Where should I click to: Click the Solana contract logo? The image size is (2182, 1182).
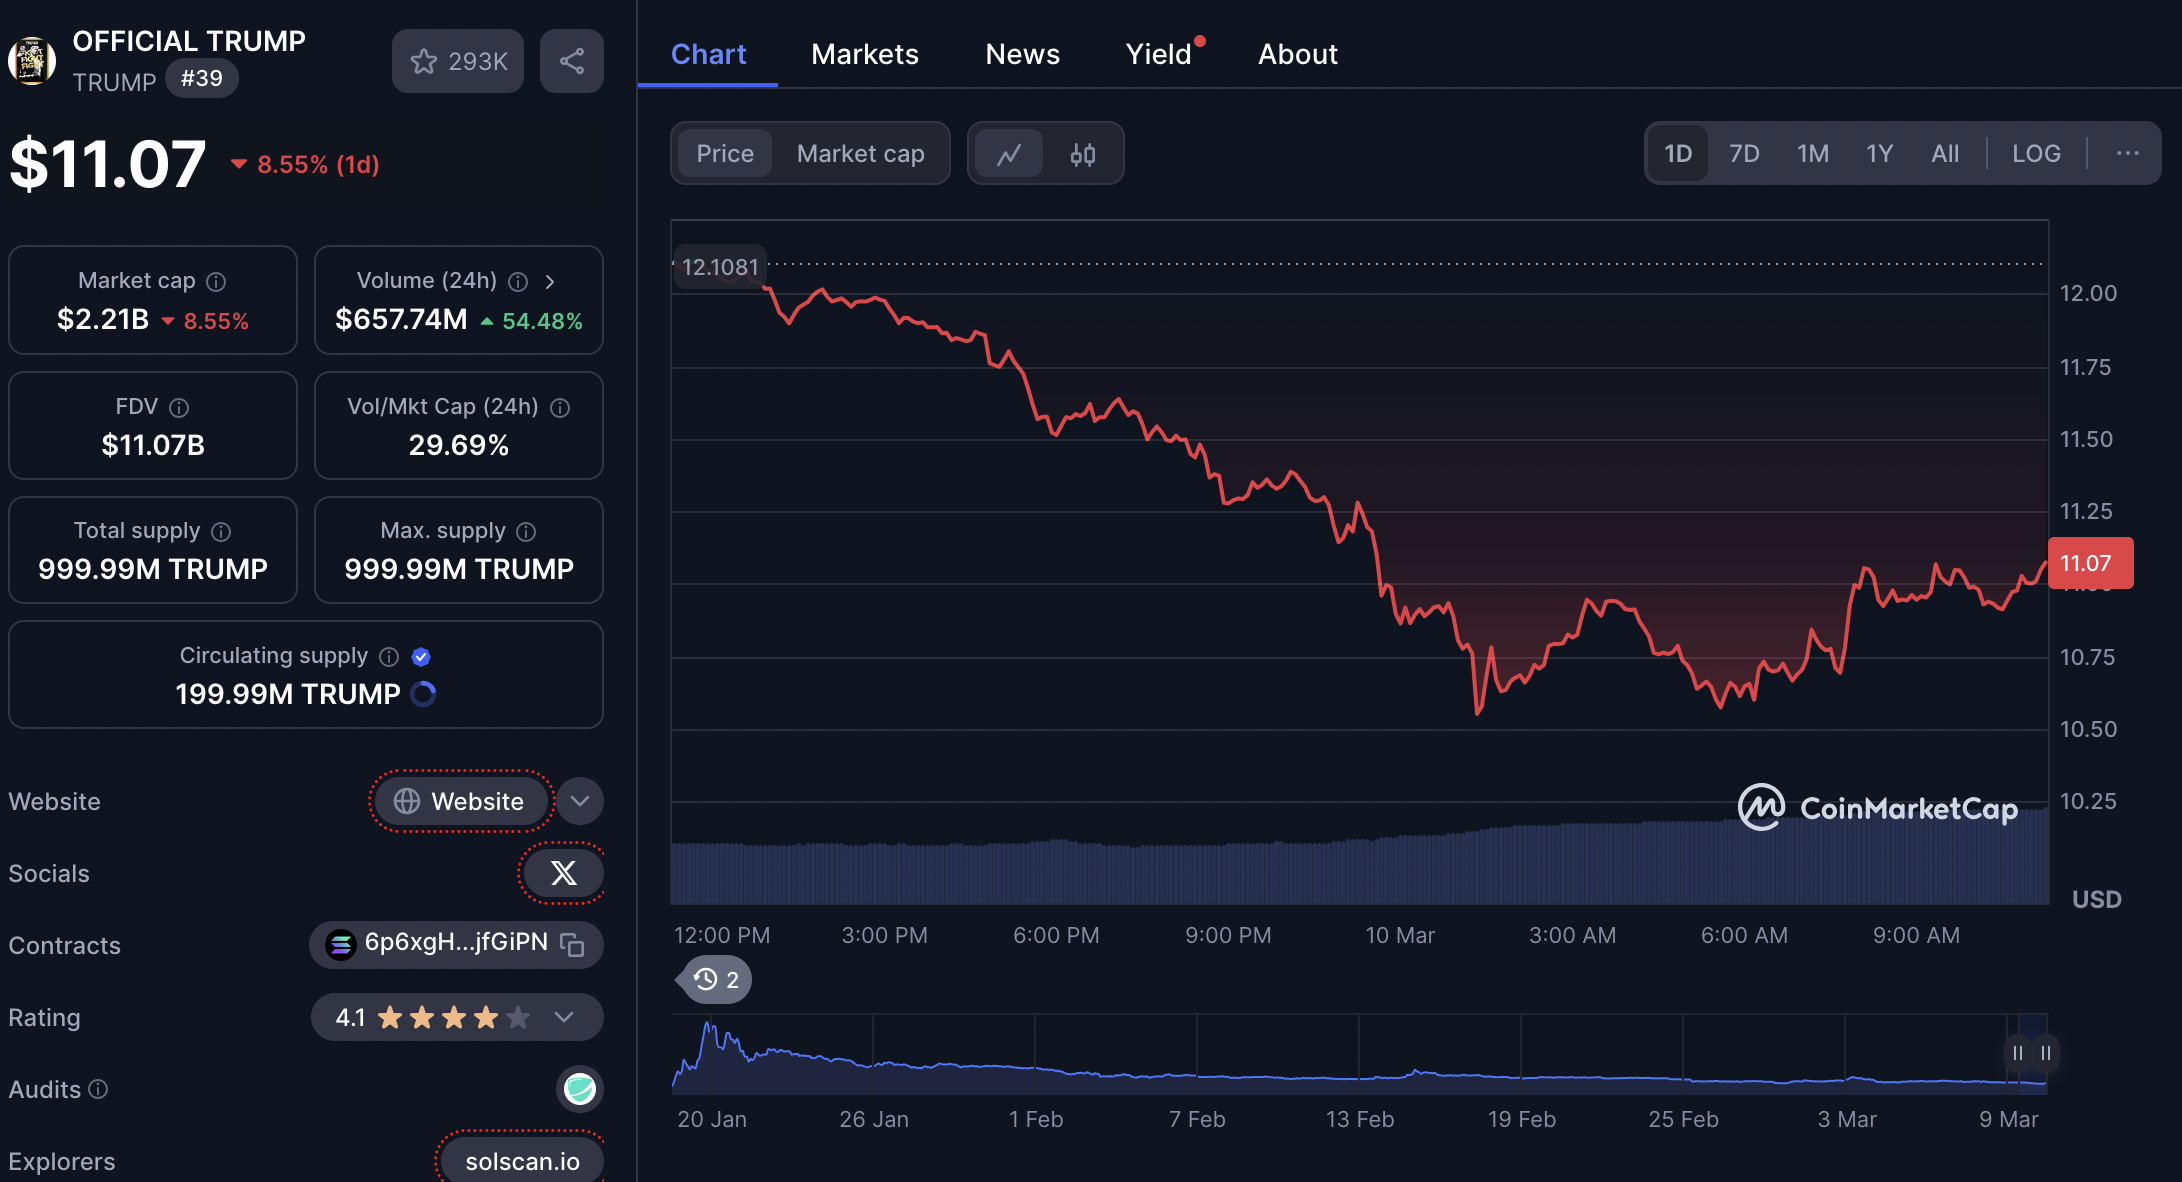coord(341,944)
